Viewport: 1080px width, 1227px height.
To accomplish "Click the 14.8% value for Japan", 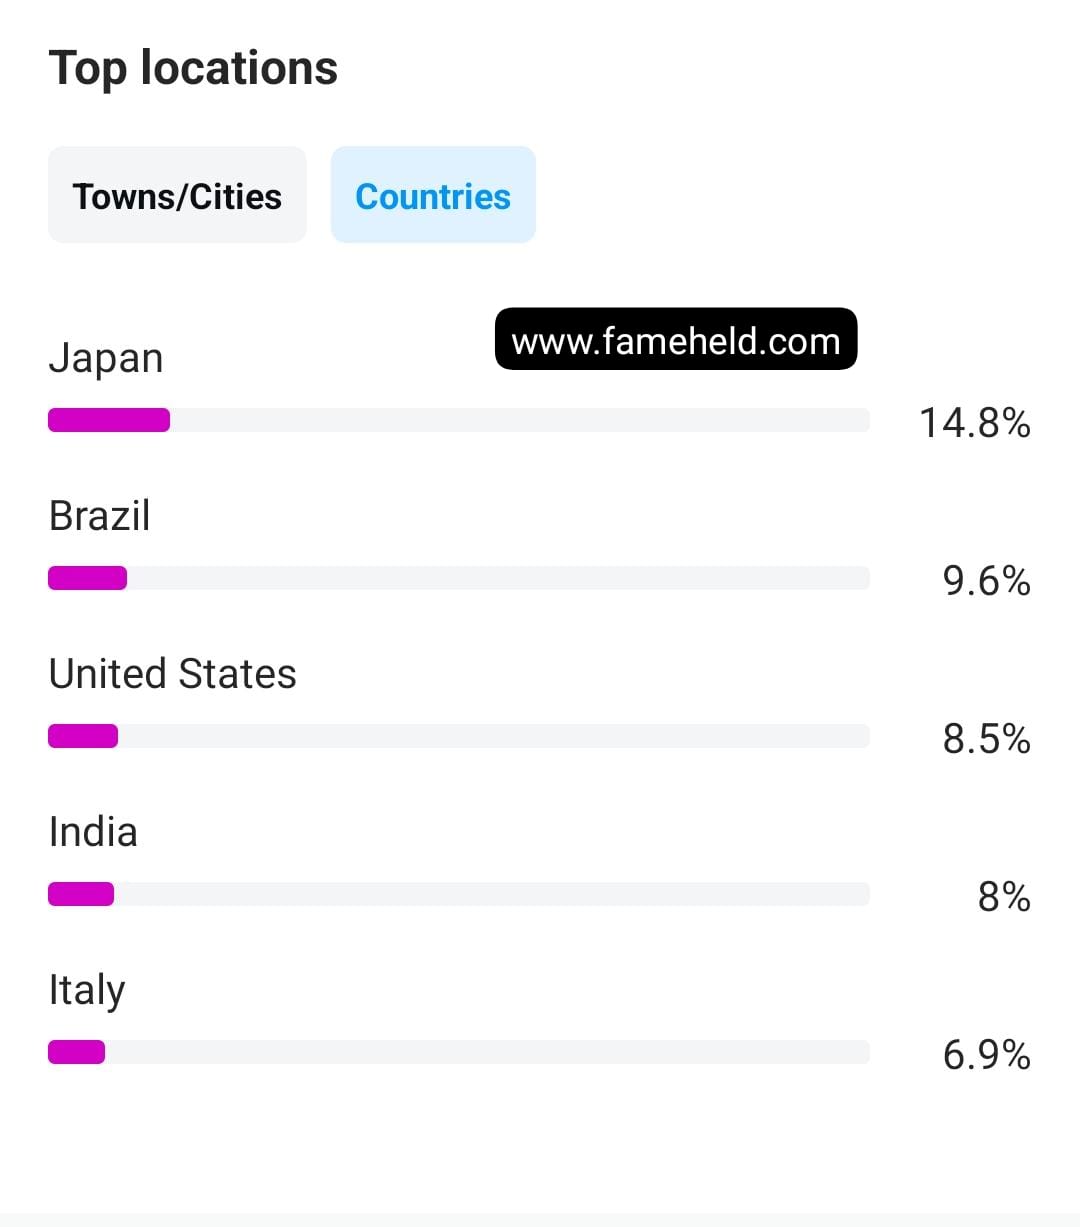I will (975, 422).
